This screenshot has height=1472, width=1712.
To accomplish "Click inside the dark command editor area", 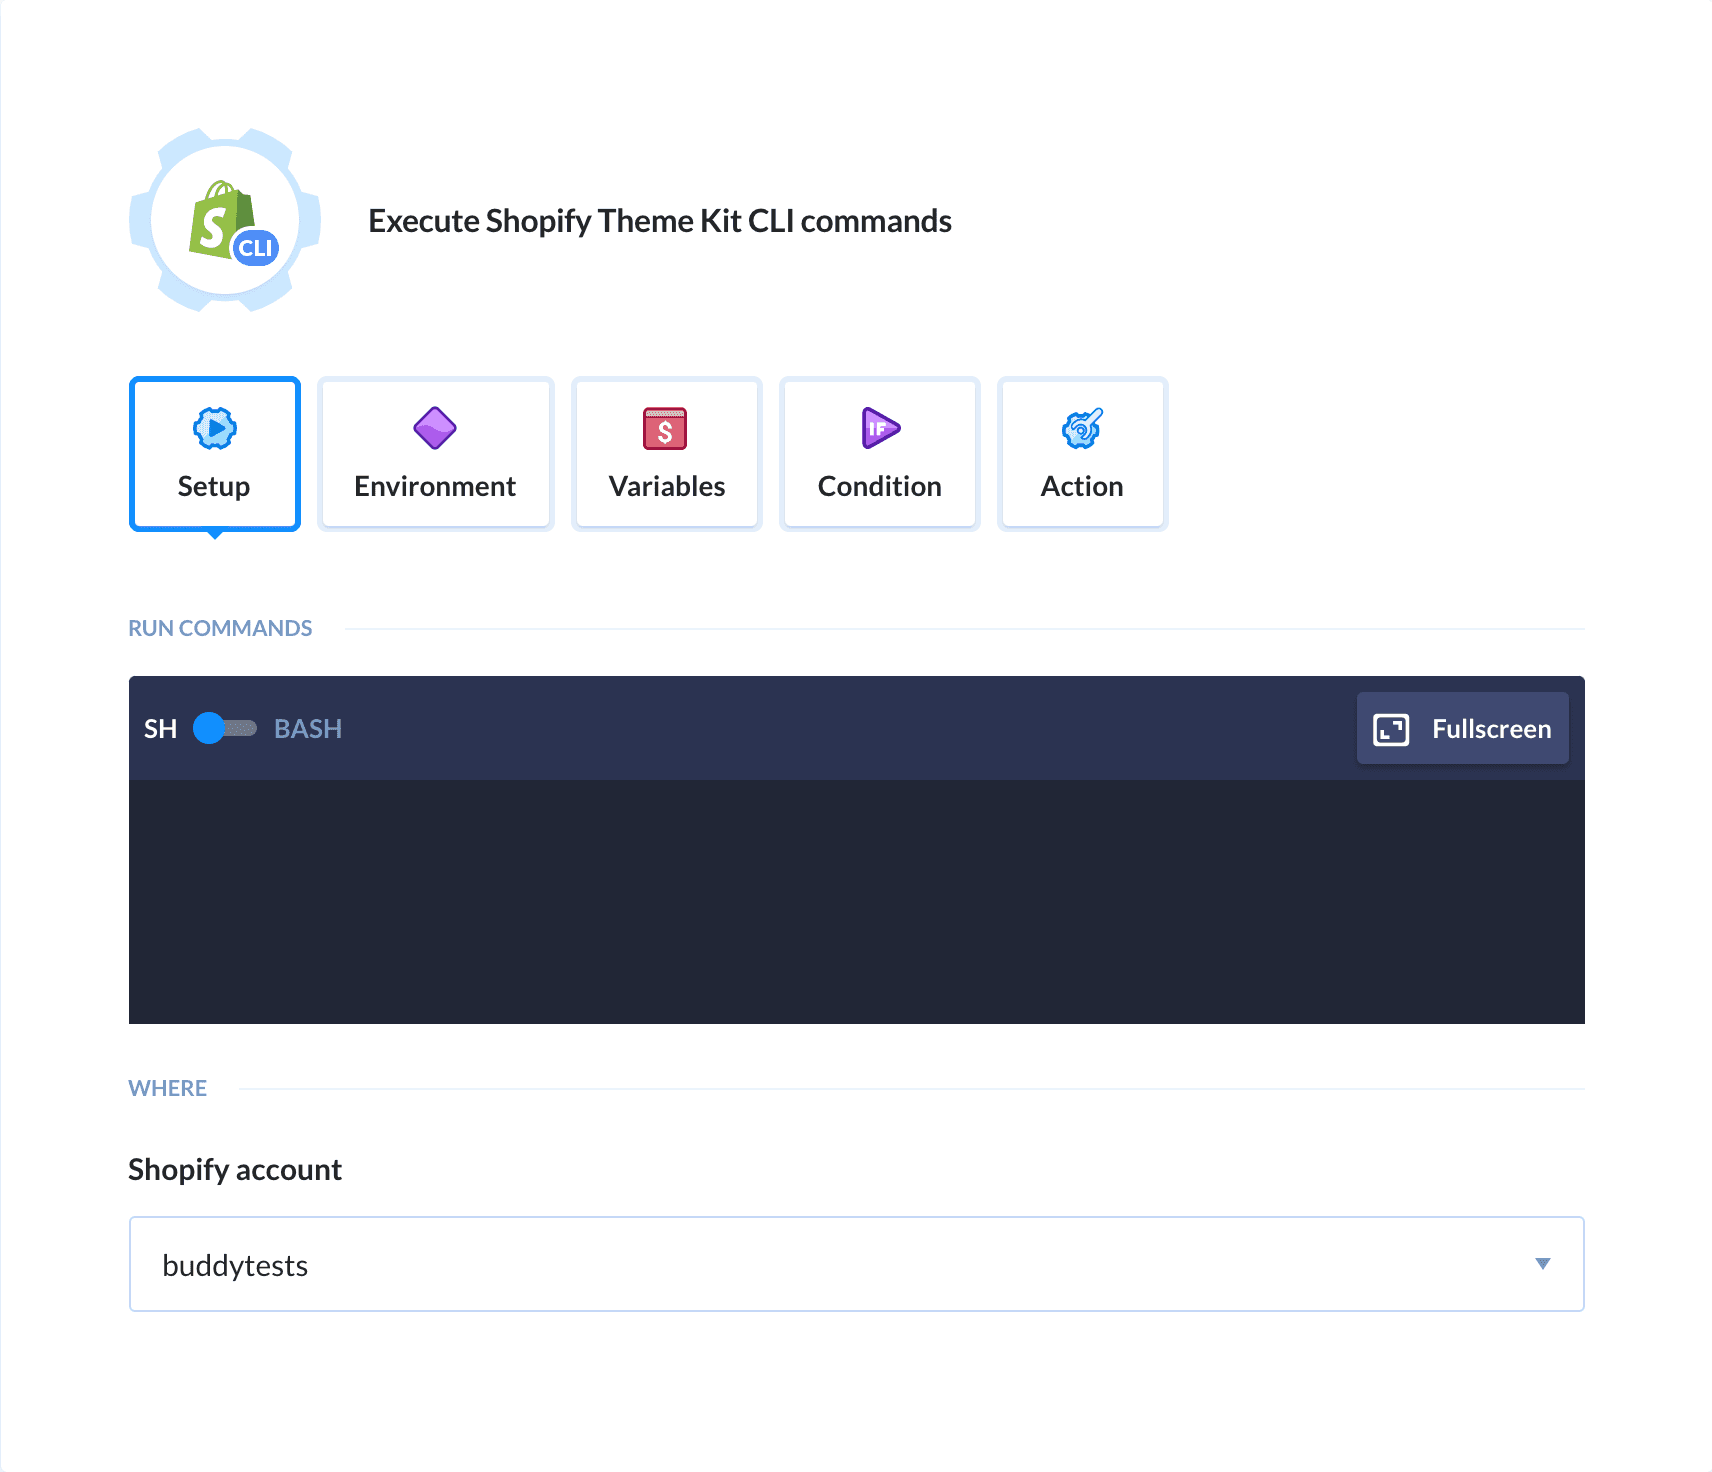I will [856, 900].
